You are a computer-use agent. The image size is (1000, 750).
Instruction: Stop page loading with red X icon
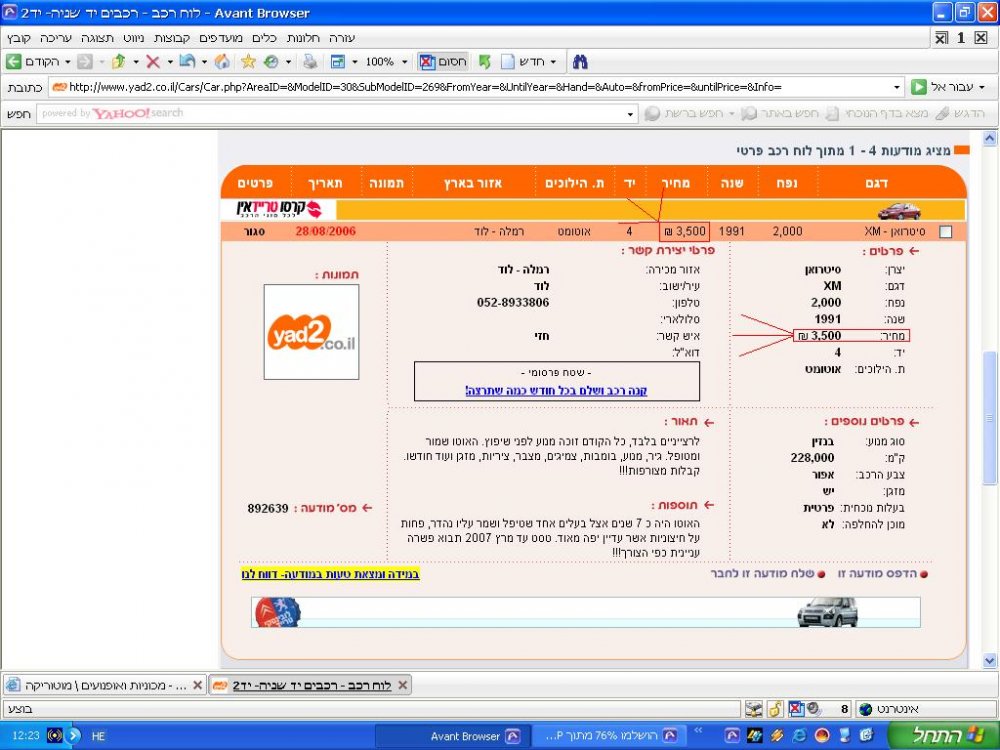[x=152, y=62]
